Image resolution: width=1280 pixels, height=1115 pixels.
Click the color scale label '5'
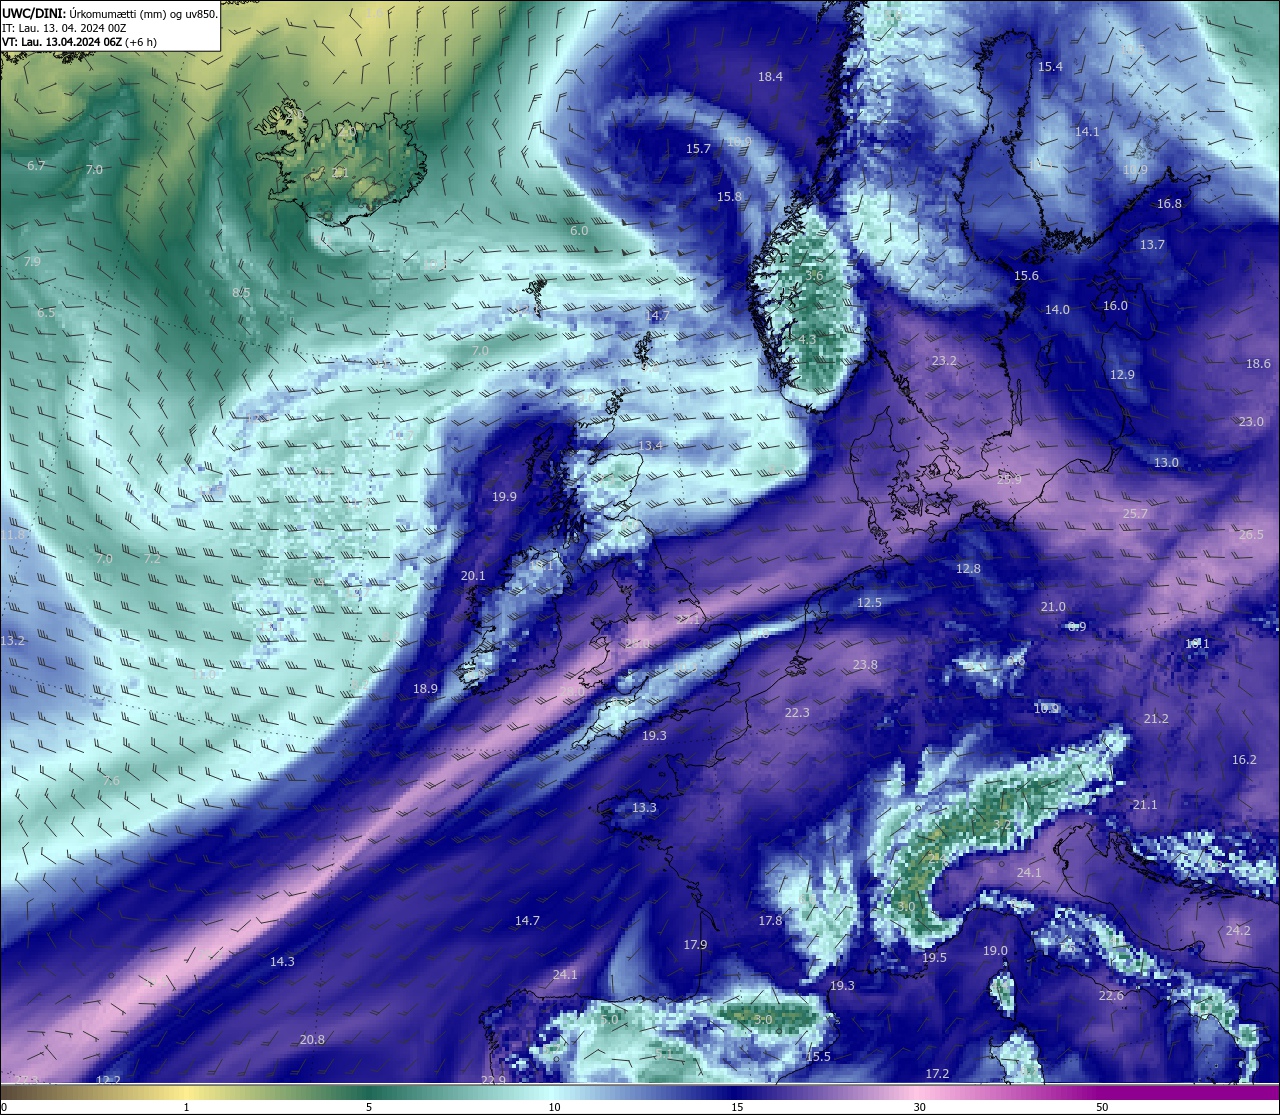[x=369, y=1107]
